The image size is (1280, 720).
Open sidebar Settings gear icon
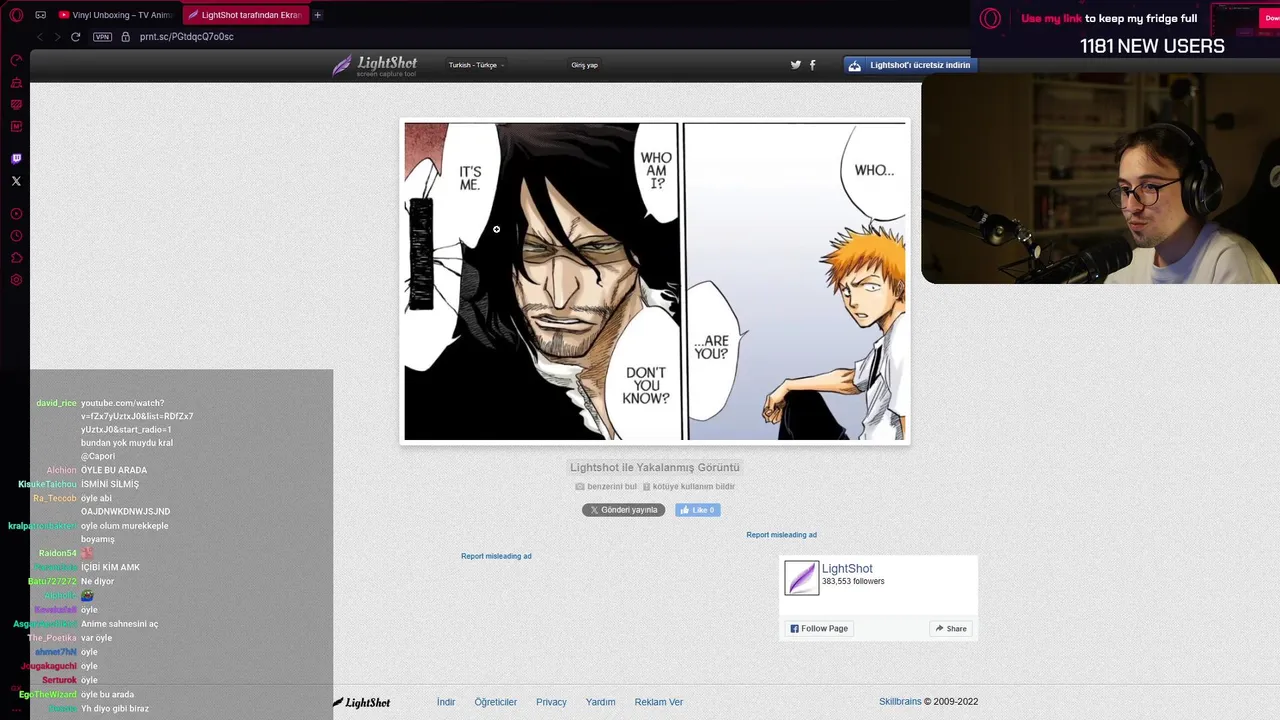point(16,280)
